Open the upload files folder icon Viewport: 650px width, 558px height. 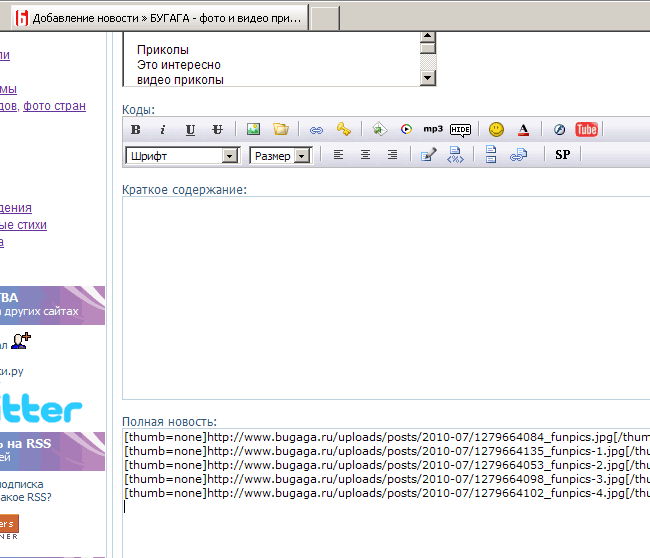[281, 130]
